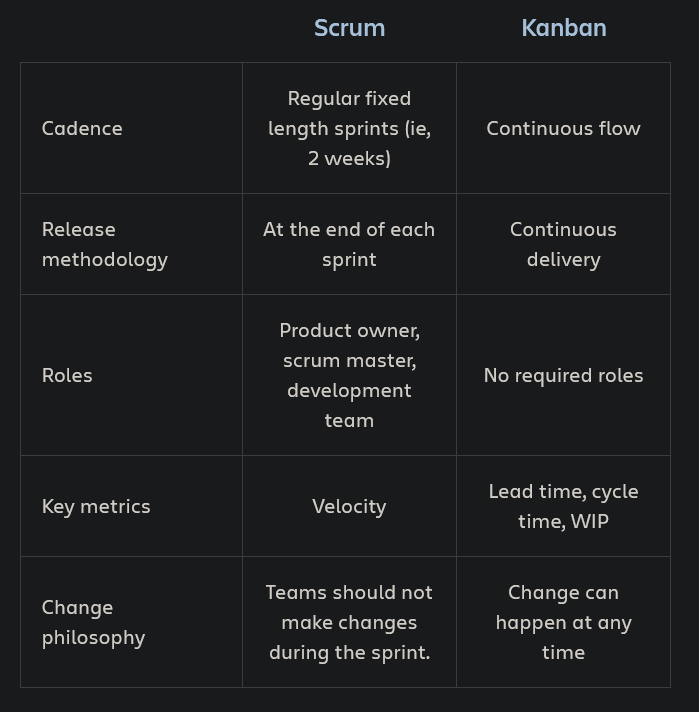Click the Product owner, scrum master cell
Viewport: 699px width, 712px height.
[349, 376]
